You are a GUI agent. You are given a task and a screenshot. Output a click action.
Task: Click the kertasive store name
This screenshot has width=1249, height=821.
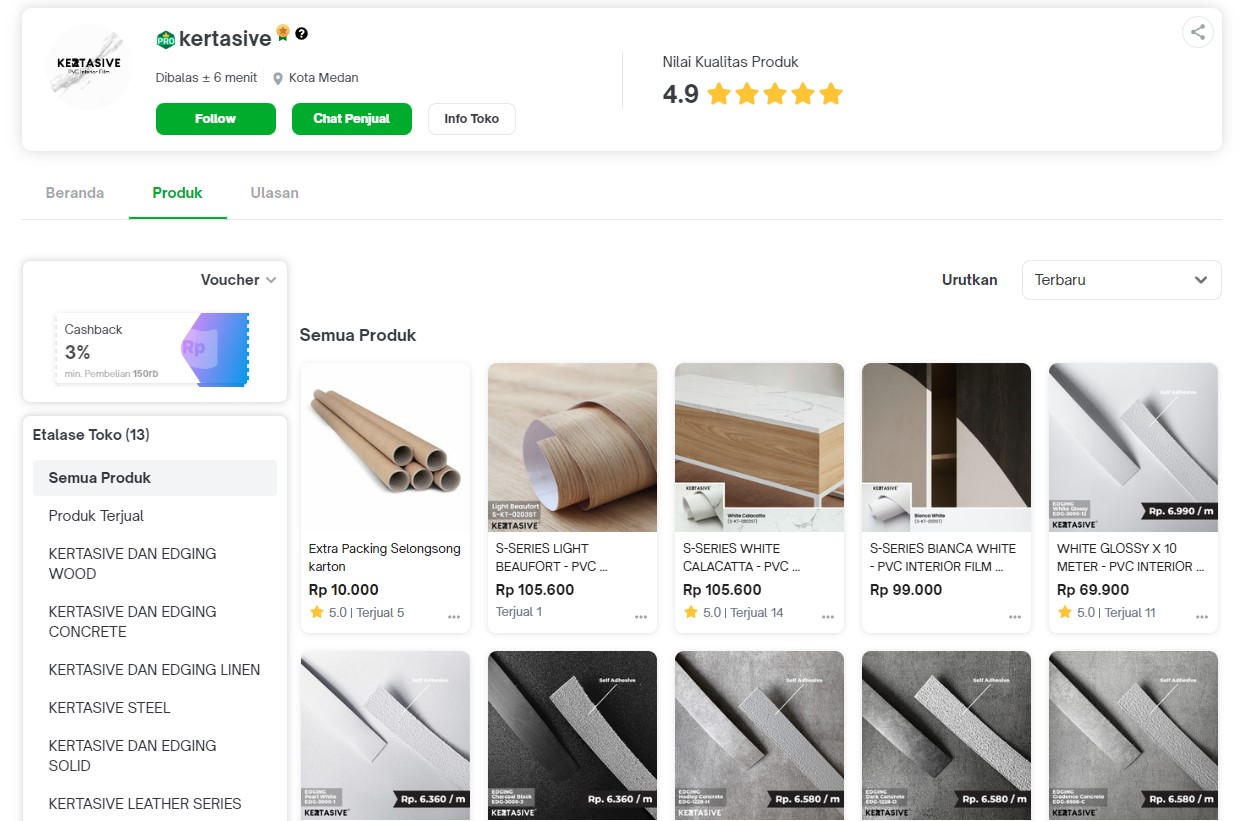[225, 38]
